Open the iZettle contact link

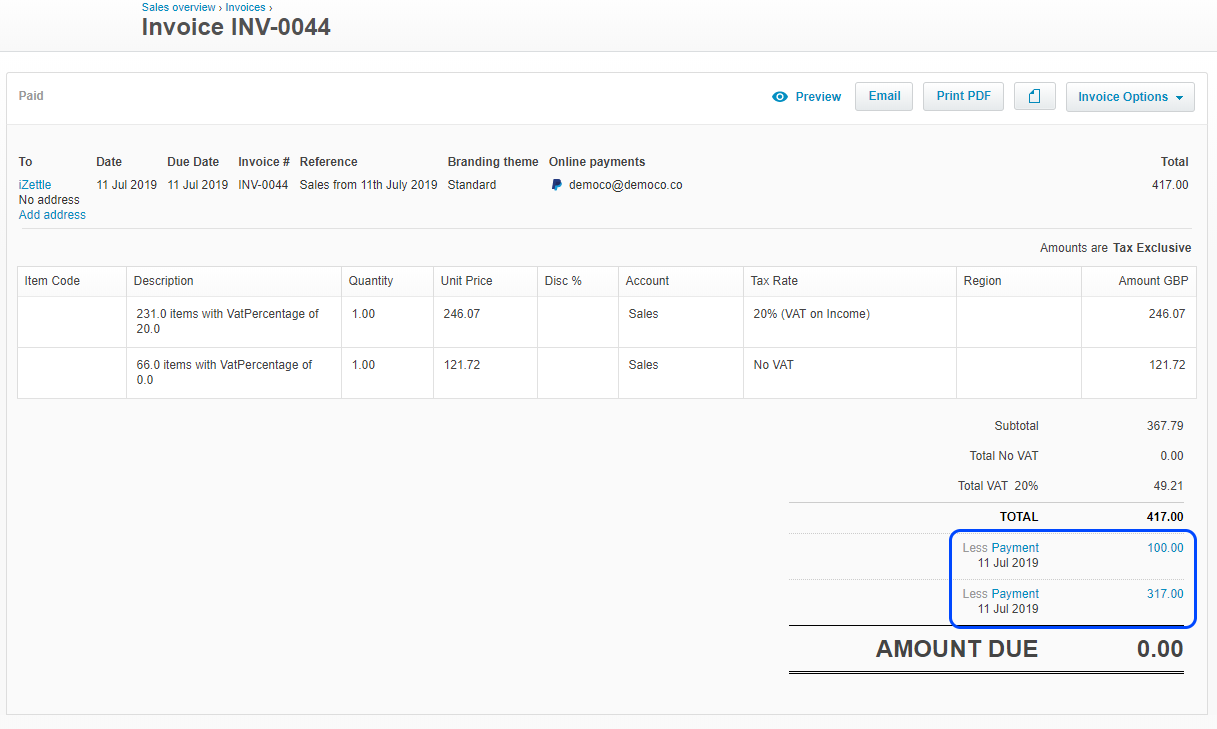coord(35,185)
